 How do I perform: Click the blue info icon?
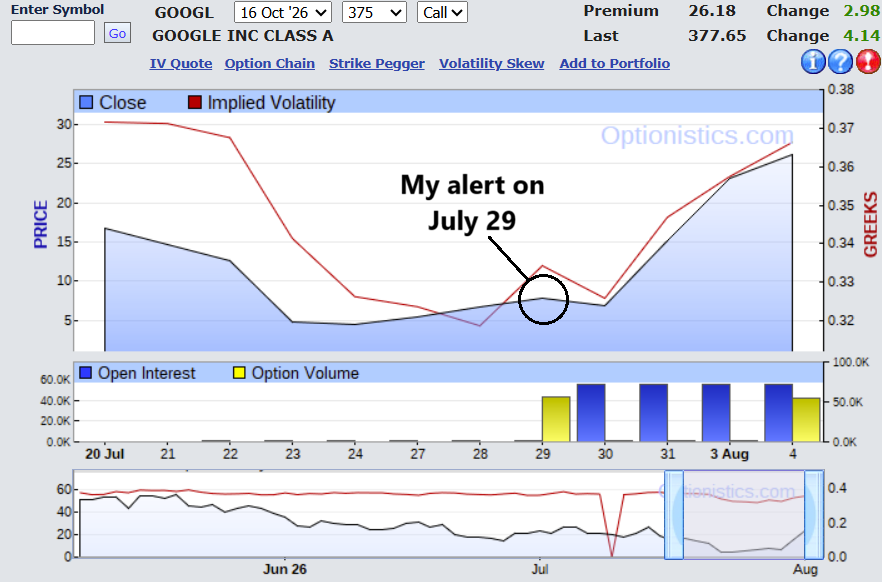(x=813, y=62)
